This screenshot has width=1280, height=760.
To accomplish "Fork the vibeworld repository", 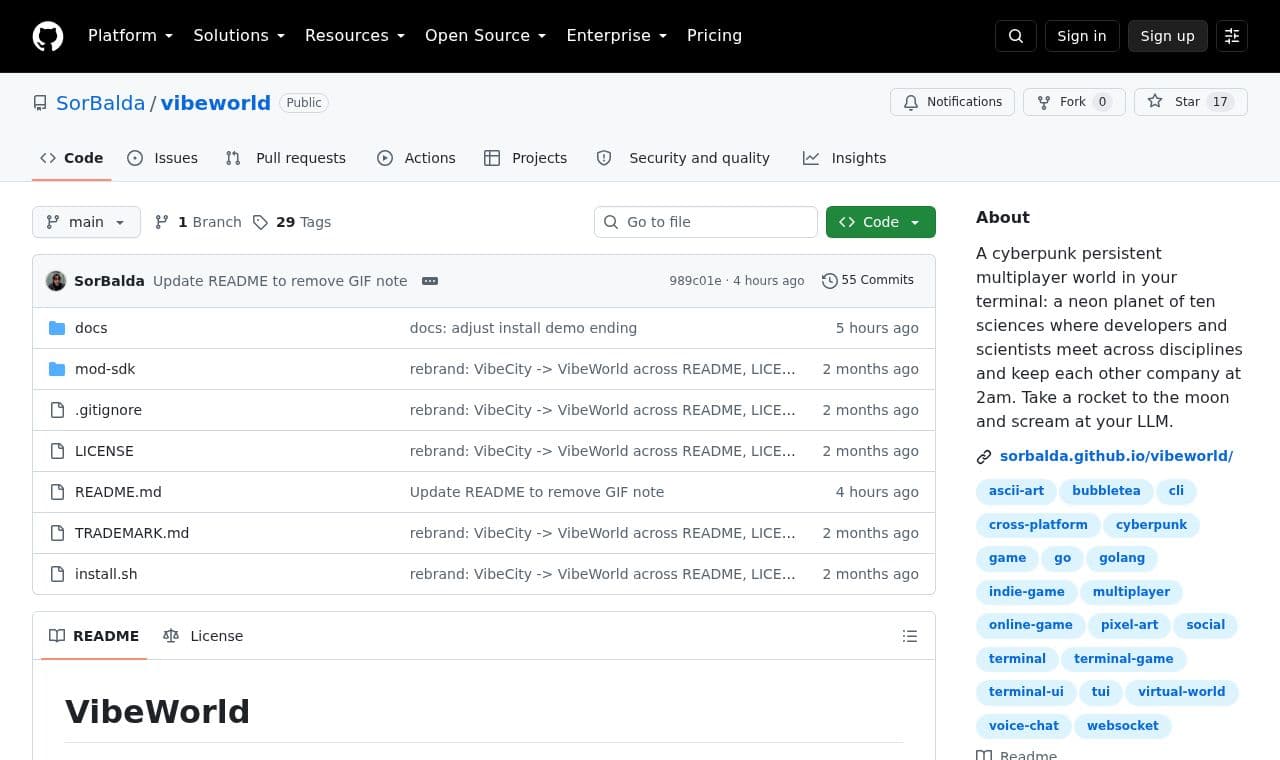I will coord(1074,102).
